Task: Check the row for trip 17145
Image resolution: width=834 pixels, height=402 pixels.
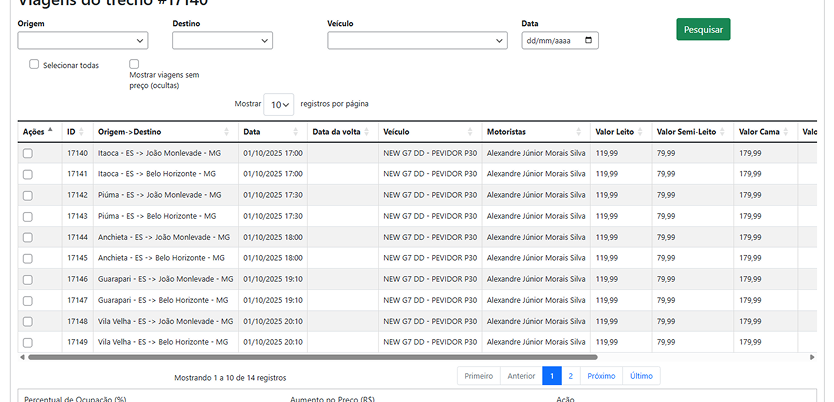Action: pos(28,258)
